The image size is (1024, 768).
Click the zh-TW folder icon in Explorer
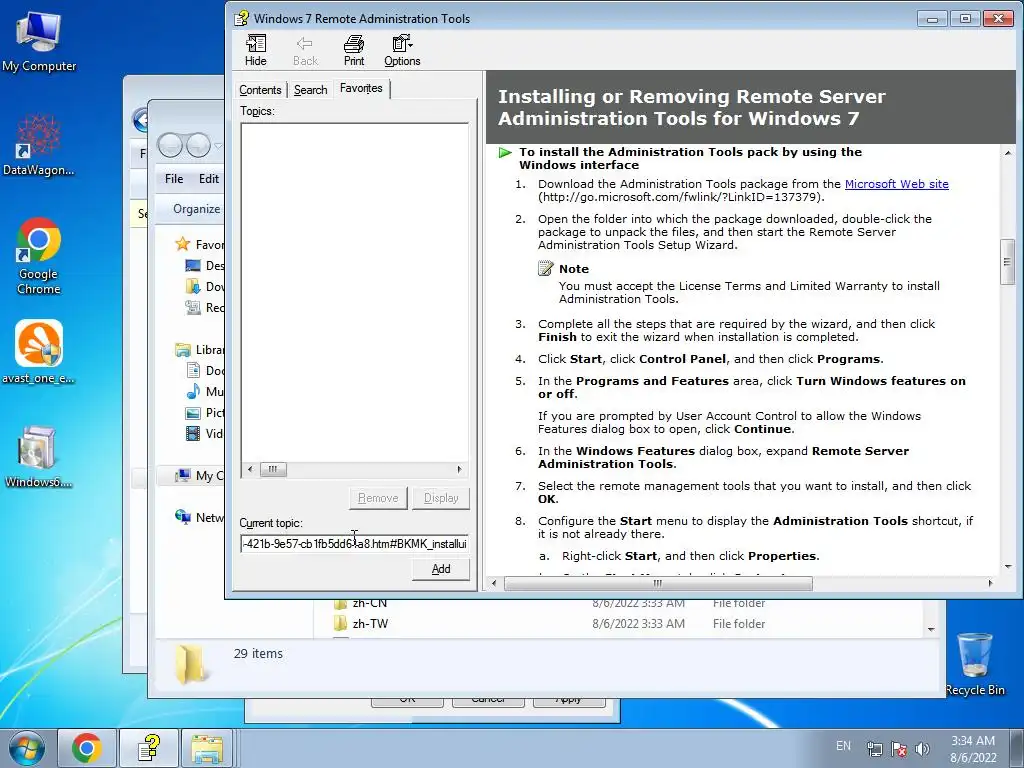(x=340, y=624)
